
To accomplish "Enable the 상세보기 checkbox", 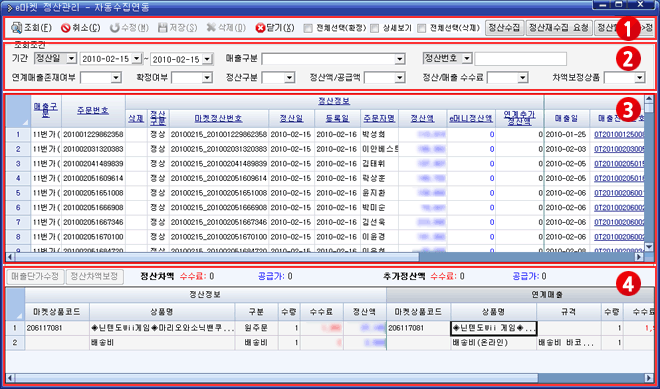I will [375, 29].
